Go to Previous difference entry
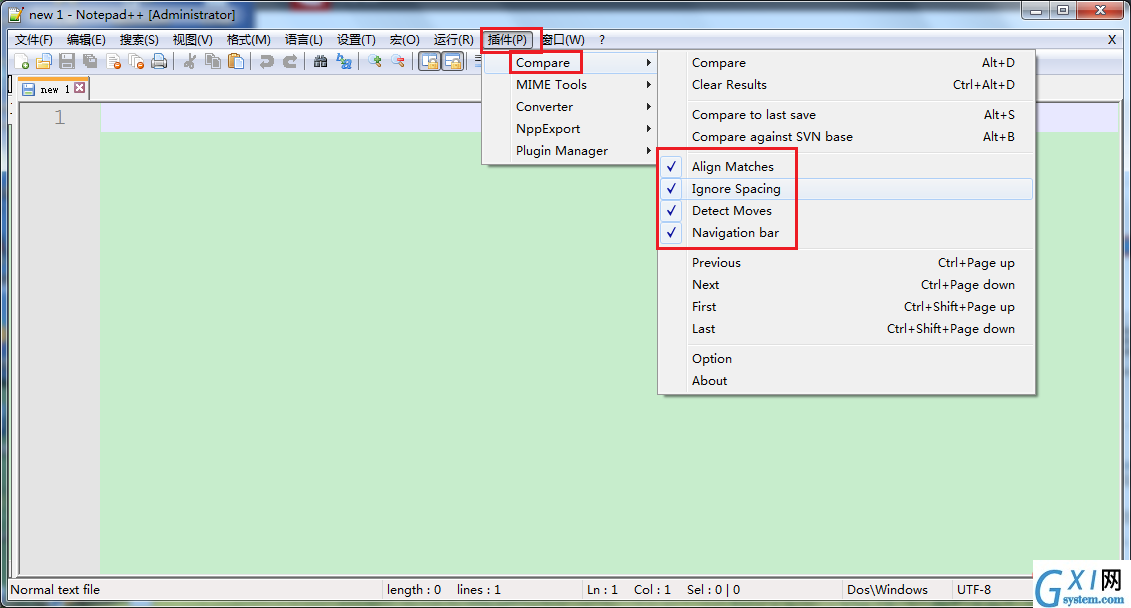This screenshot has height=608, width=1131. (x=847, y=263)
